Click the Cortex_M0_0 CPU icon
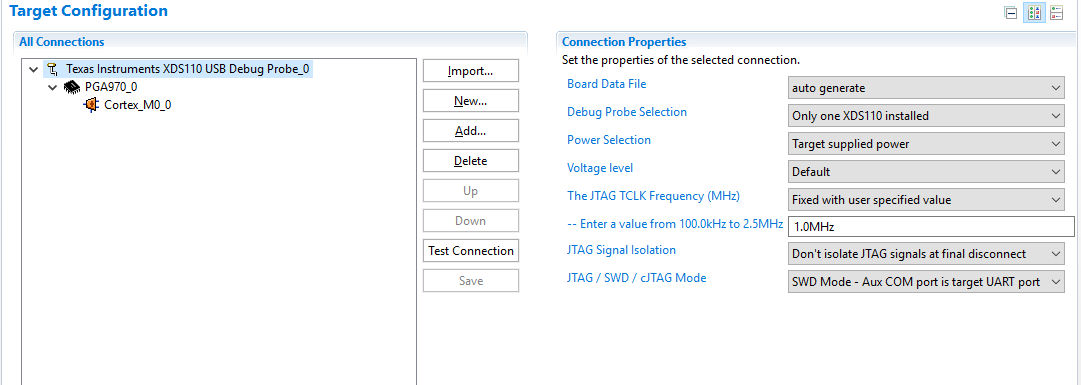 [92, 105]
